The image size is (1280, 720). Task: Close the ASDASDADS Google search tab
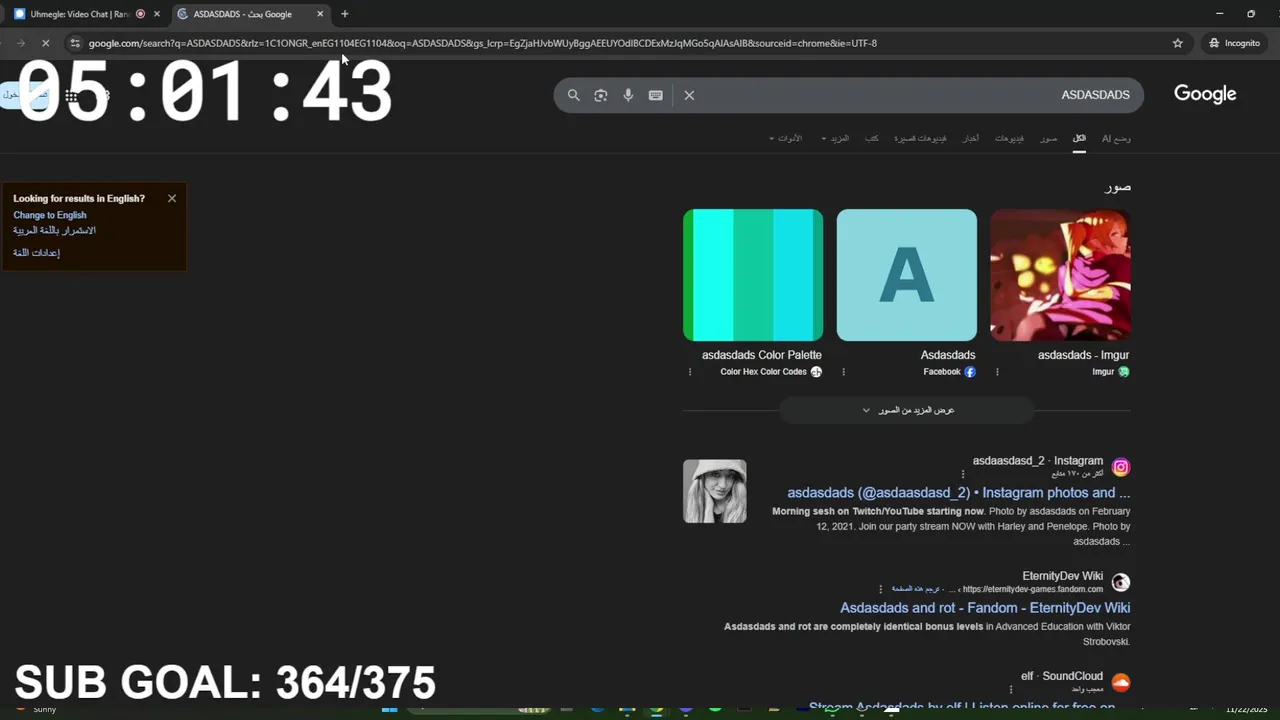320,14
